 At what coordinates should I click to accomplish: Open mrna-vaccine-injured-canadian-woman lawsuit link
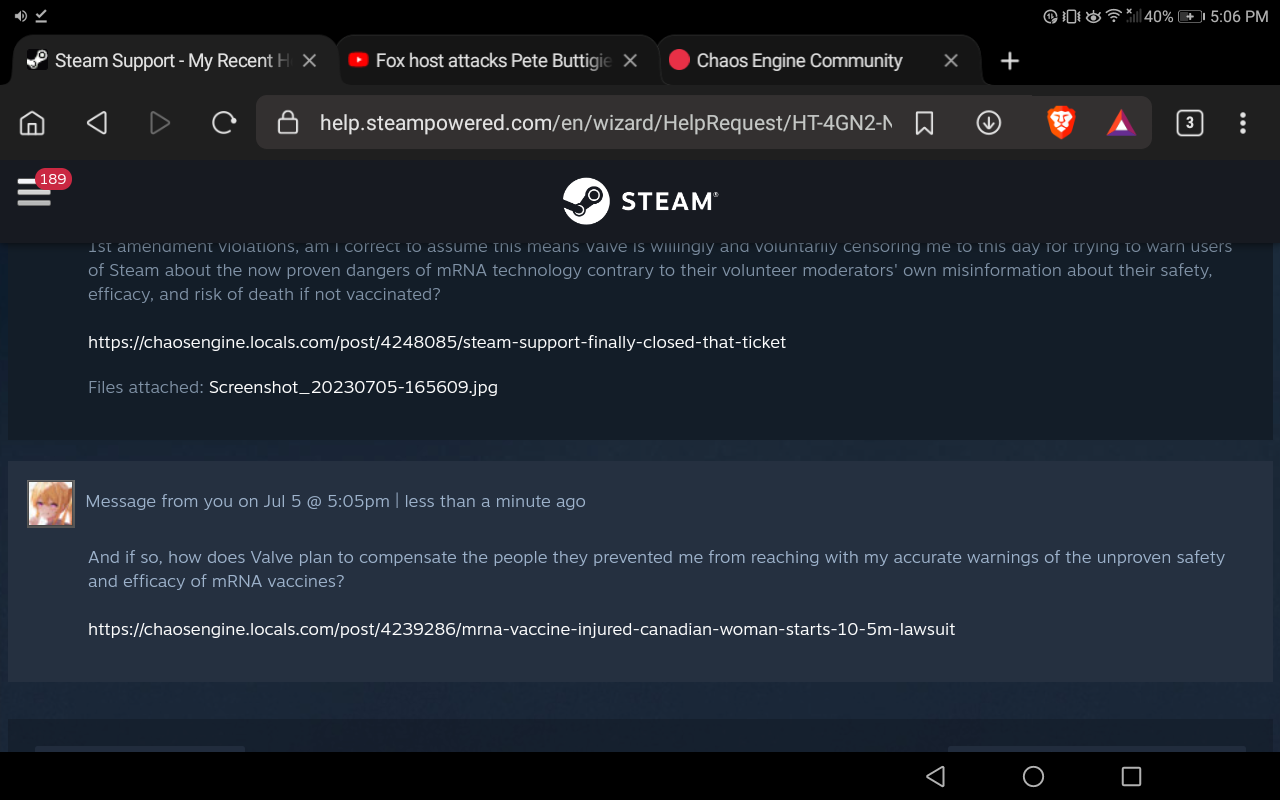(x=522, y=630)
